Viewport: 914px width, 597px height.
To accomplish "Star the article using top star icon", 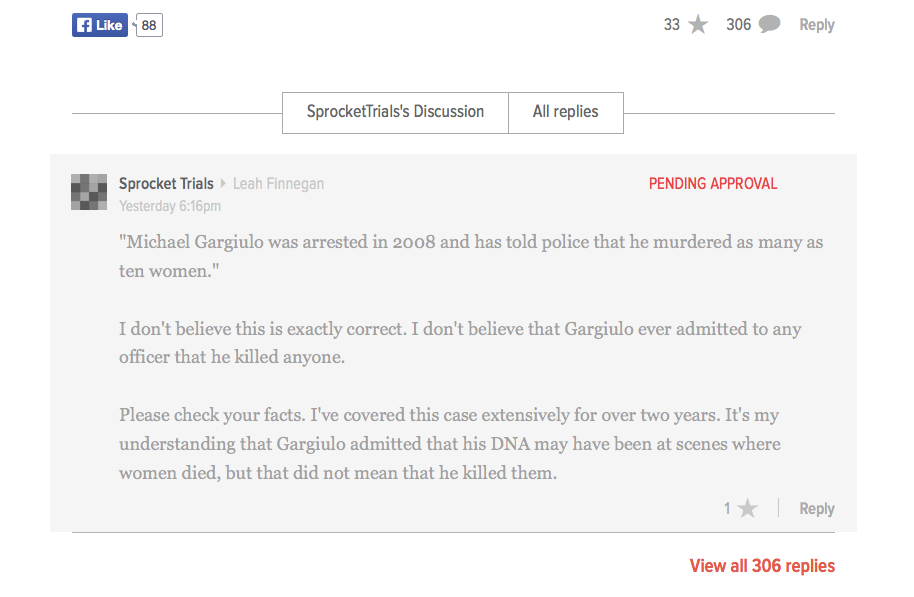I will click(x=698, y=24).
